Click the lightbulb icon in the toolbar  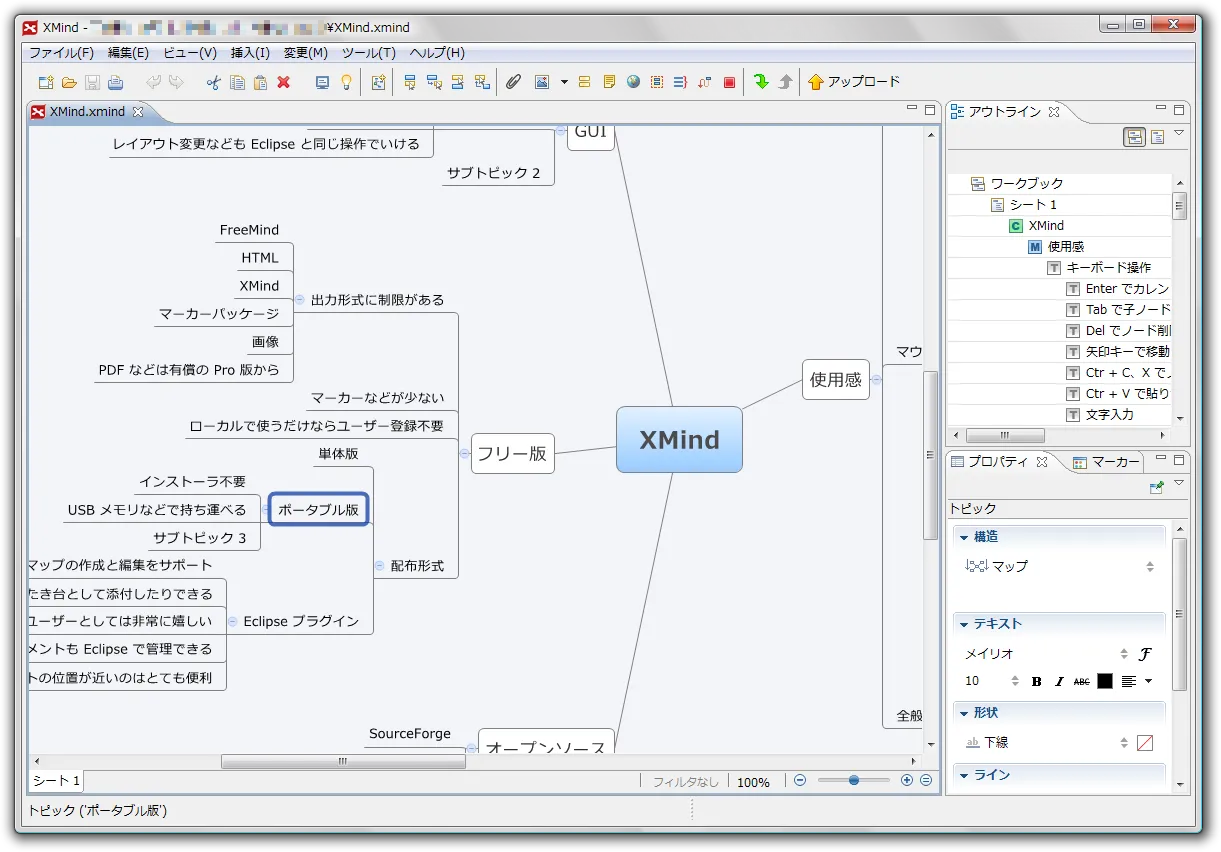[346, 81]
